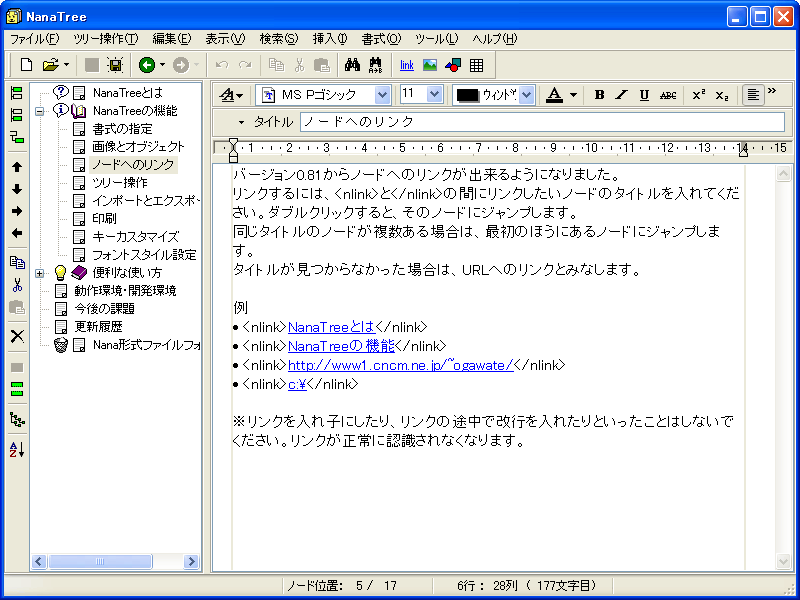The height and width of the screenshot is (600, 800).
Task: Click the redo icon in the main toolbar
Action: tap(245, 65)
